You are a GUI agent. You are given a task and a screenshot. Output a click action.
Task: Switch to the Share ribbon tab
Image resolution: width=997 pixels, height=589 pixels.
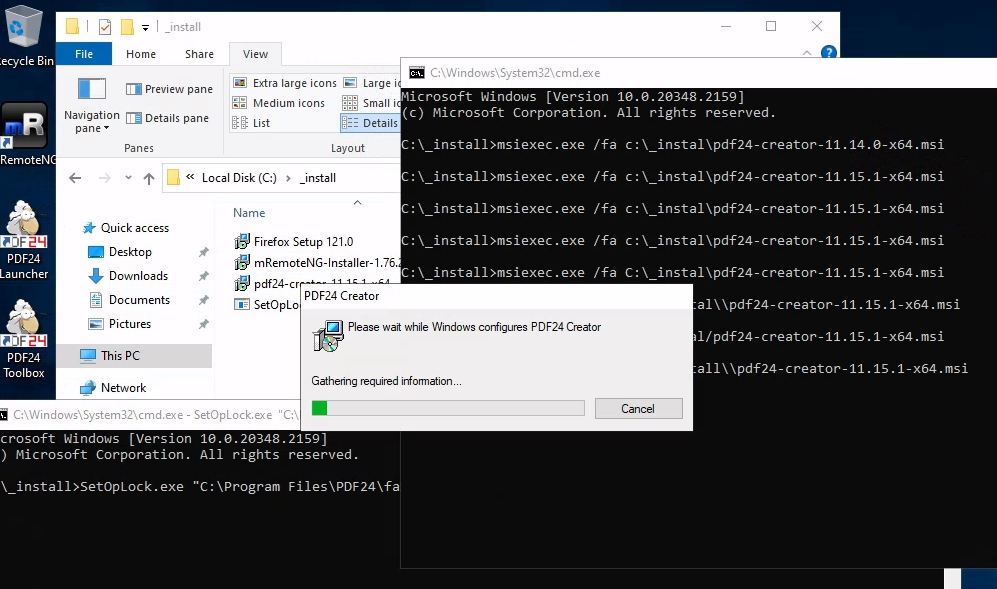(x=199, y=54)
